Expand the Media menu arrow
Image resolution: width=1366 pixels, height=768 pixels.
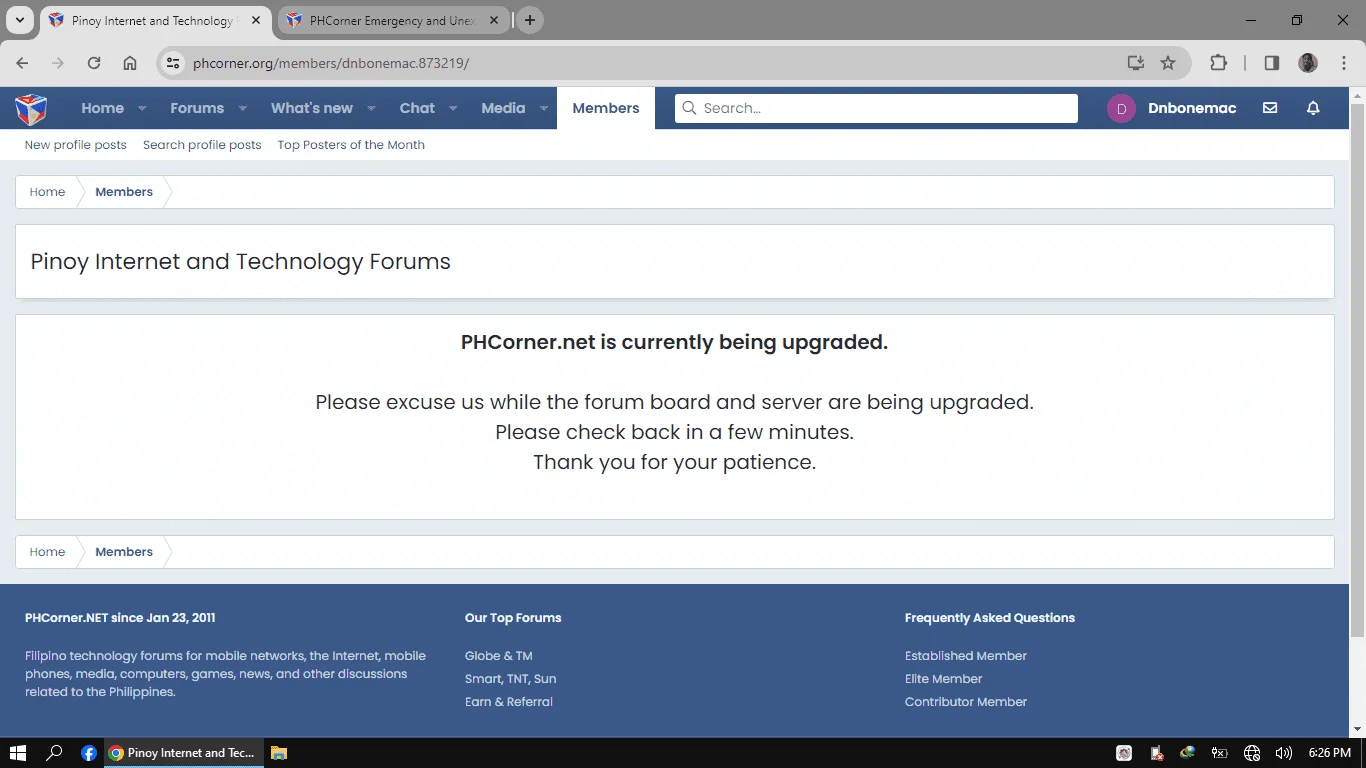tap(543, 108)
